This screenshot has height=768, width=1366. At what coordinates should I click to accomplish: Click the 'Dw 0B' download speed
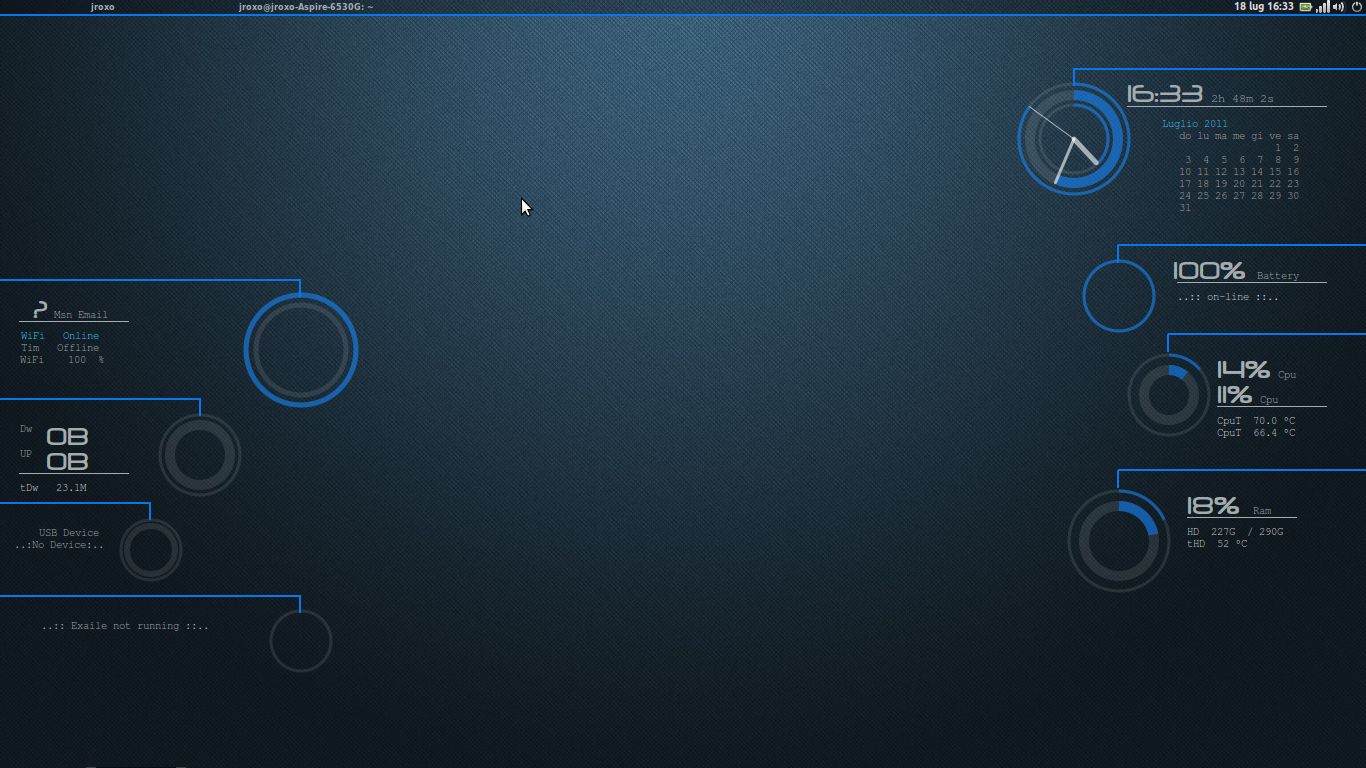point(54,436)
